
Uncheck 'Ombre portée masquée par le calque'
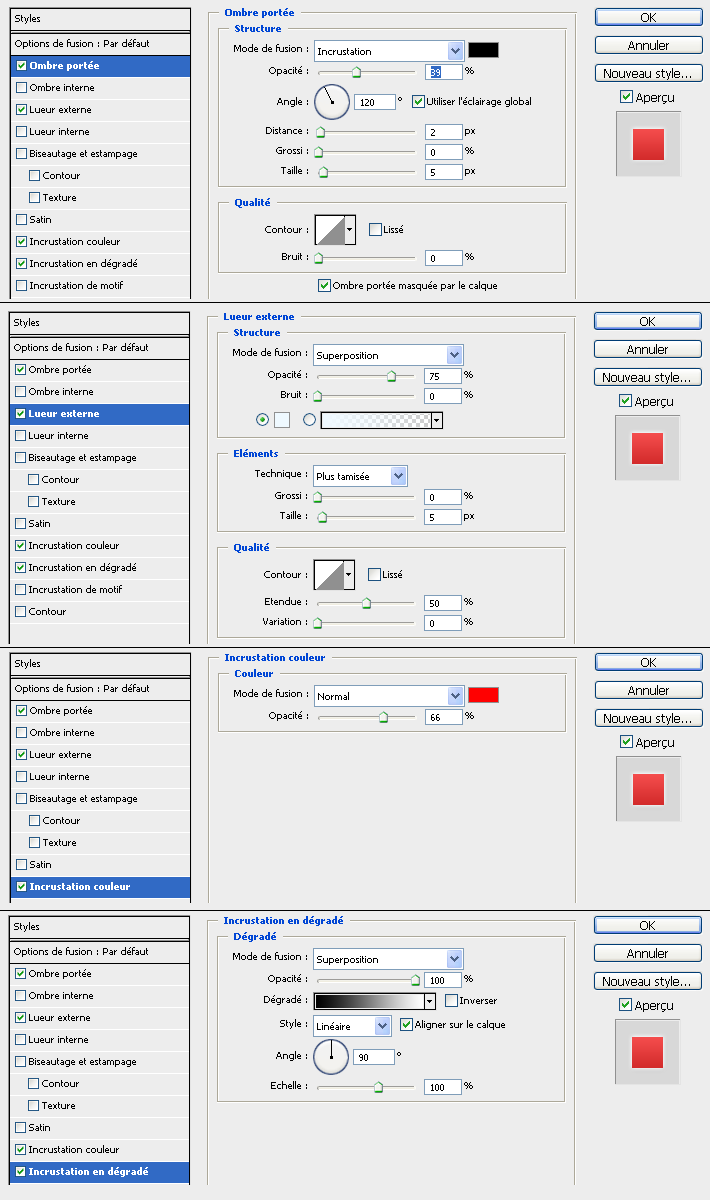[324, 286]
